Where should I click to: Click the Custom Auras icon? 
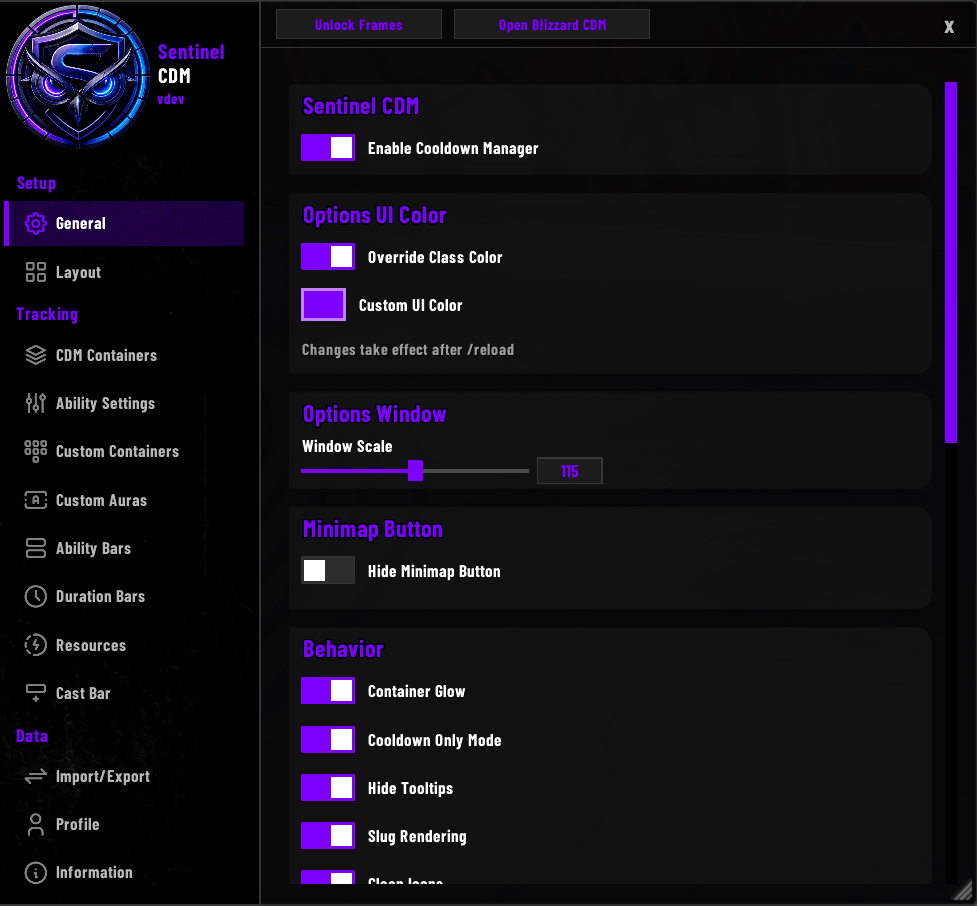(x=36, y=500)
